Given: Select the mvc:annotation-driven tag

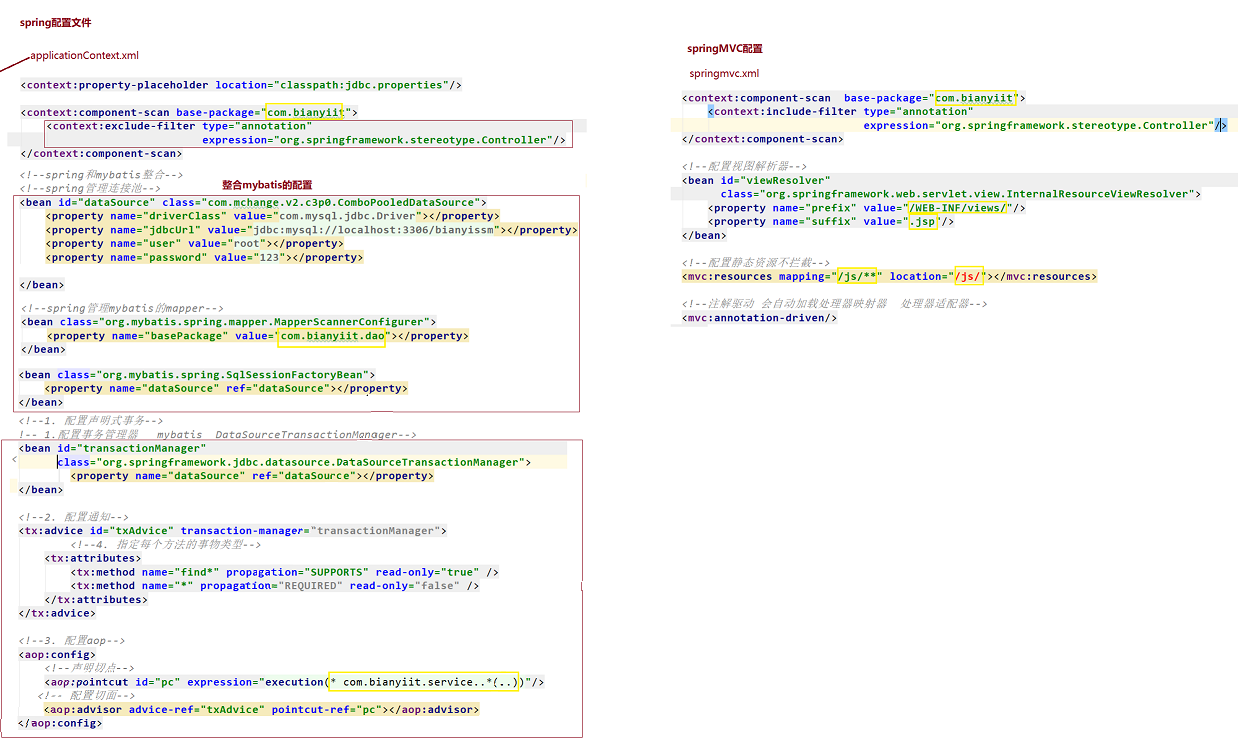Looking at the screenshot, I should 759,318.
